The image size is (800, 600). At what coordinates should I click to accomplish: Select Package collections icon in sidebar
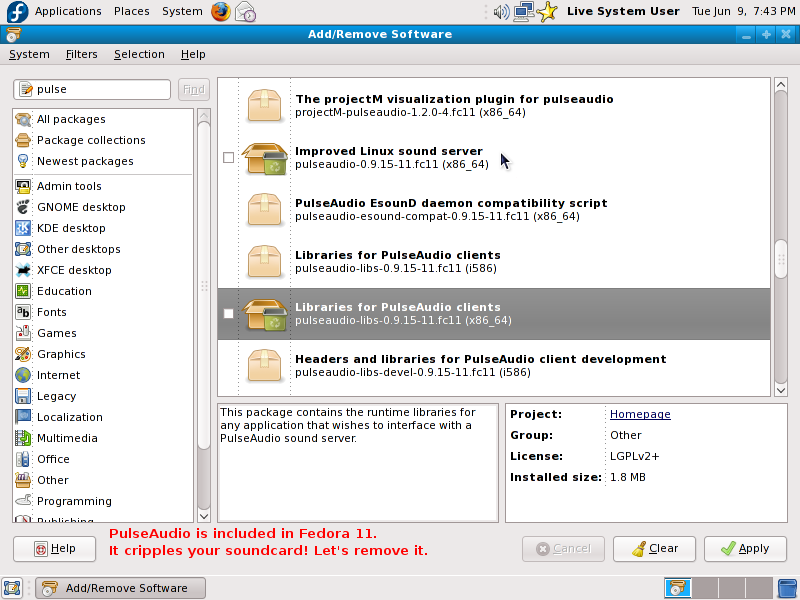coord(23,140)
